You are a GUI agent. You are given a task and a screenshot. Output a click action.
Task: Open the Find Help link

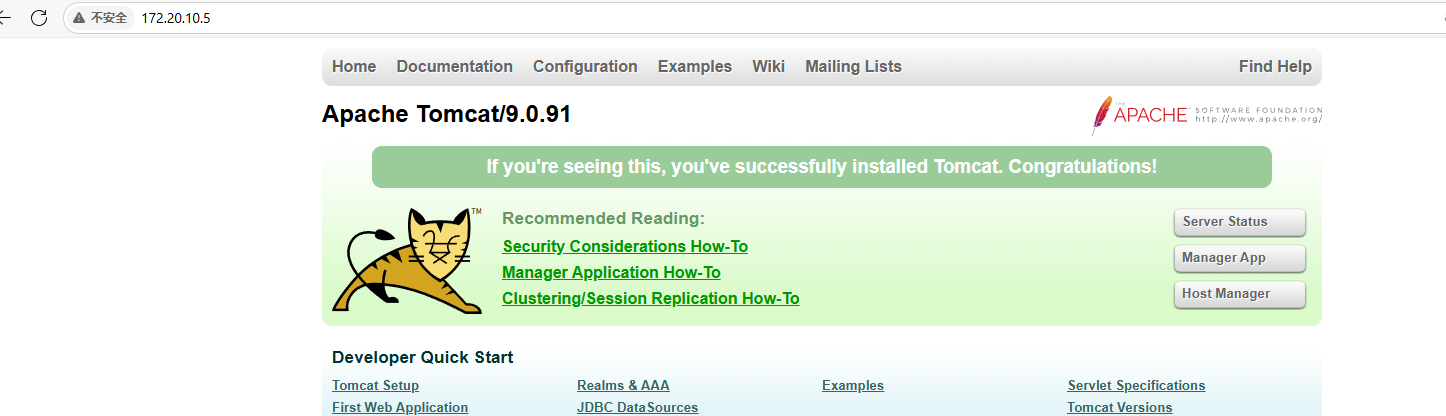pyautogui.click(x=1275, y=67)
